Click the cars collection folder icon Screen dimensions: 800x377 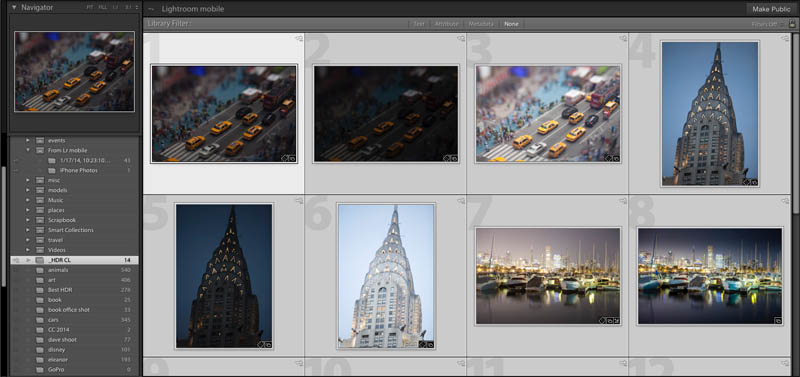point(40,320)
